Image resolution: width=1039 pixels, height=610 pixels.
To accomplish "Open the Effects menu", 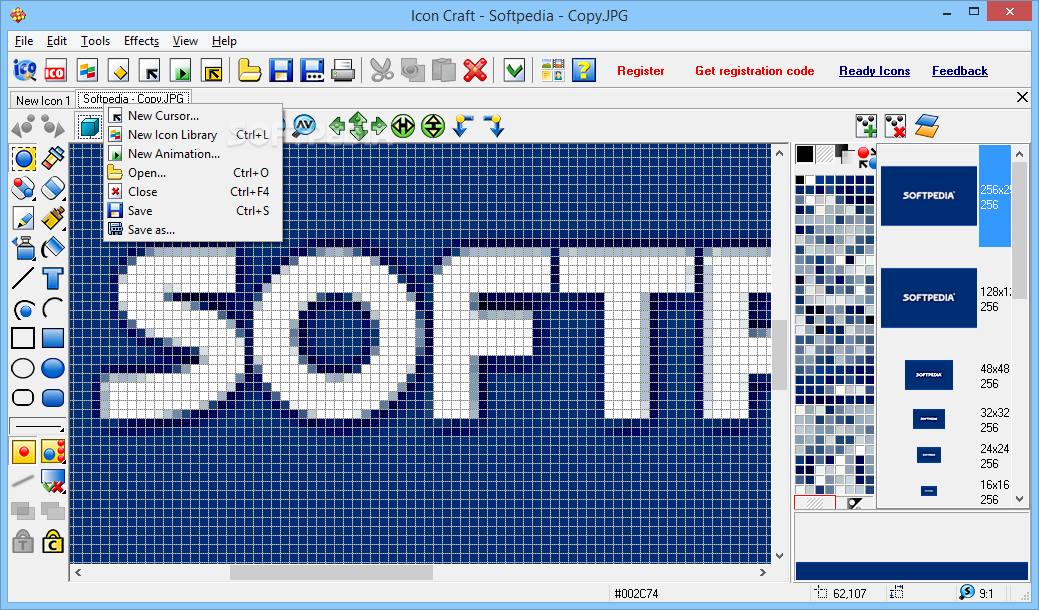I will pyautogui.click(x=141, y=41).
